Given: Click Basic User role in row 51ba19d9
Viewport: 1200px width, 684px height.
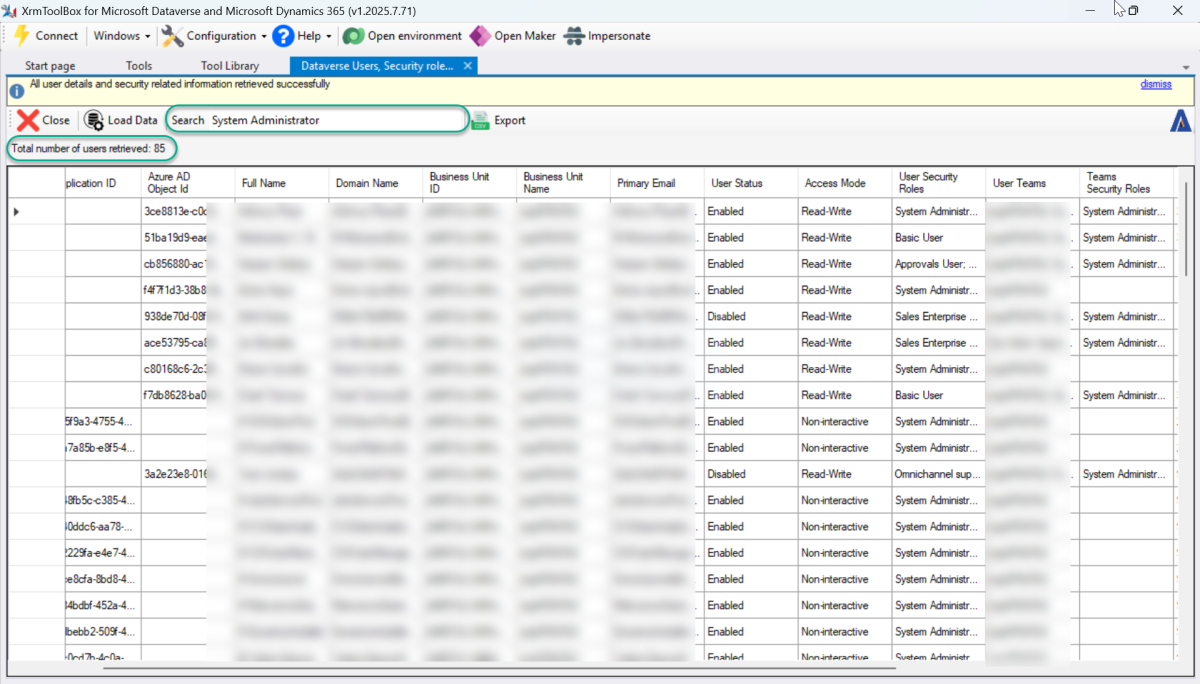Looking at the screenshot, I should (940, 238).
